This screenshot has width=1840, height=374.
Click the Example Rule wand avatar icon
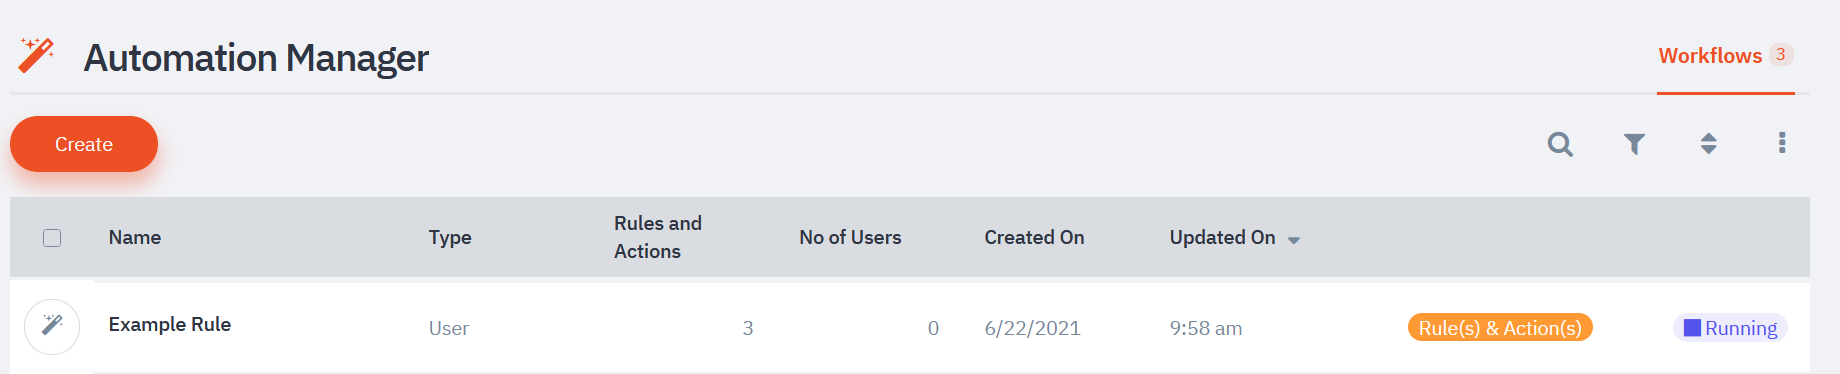point(52,326)
